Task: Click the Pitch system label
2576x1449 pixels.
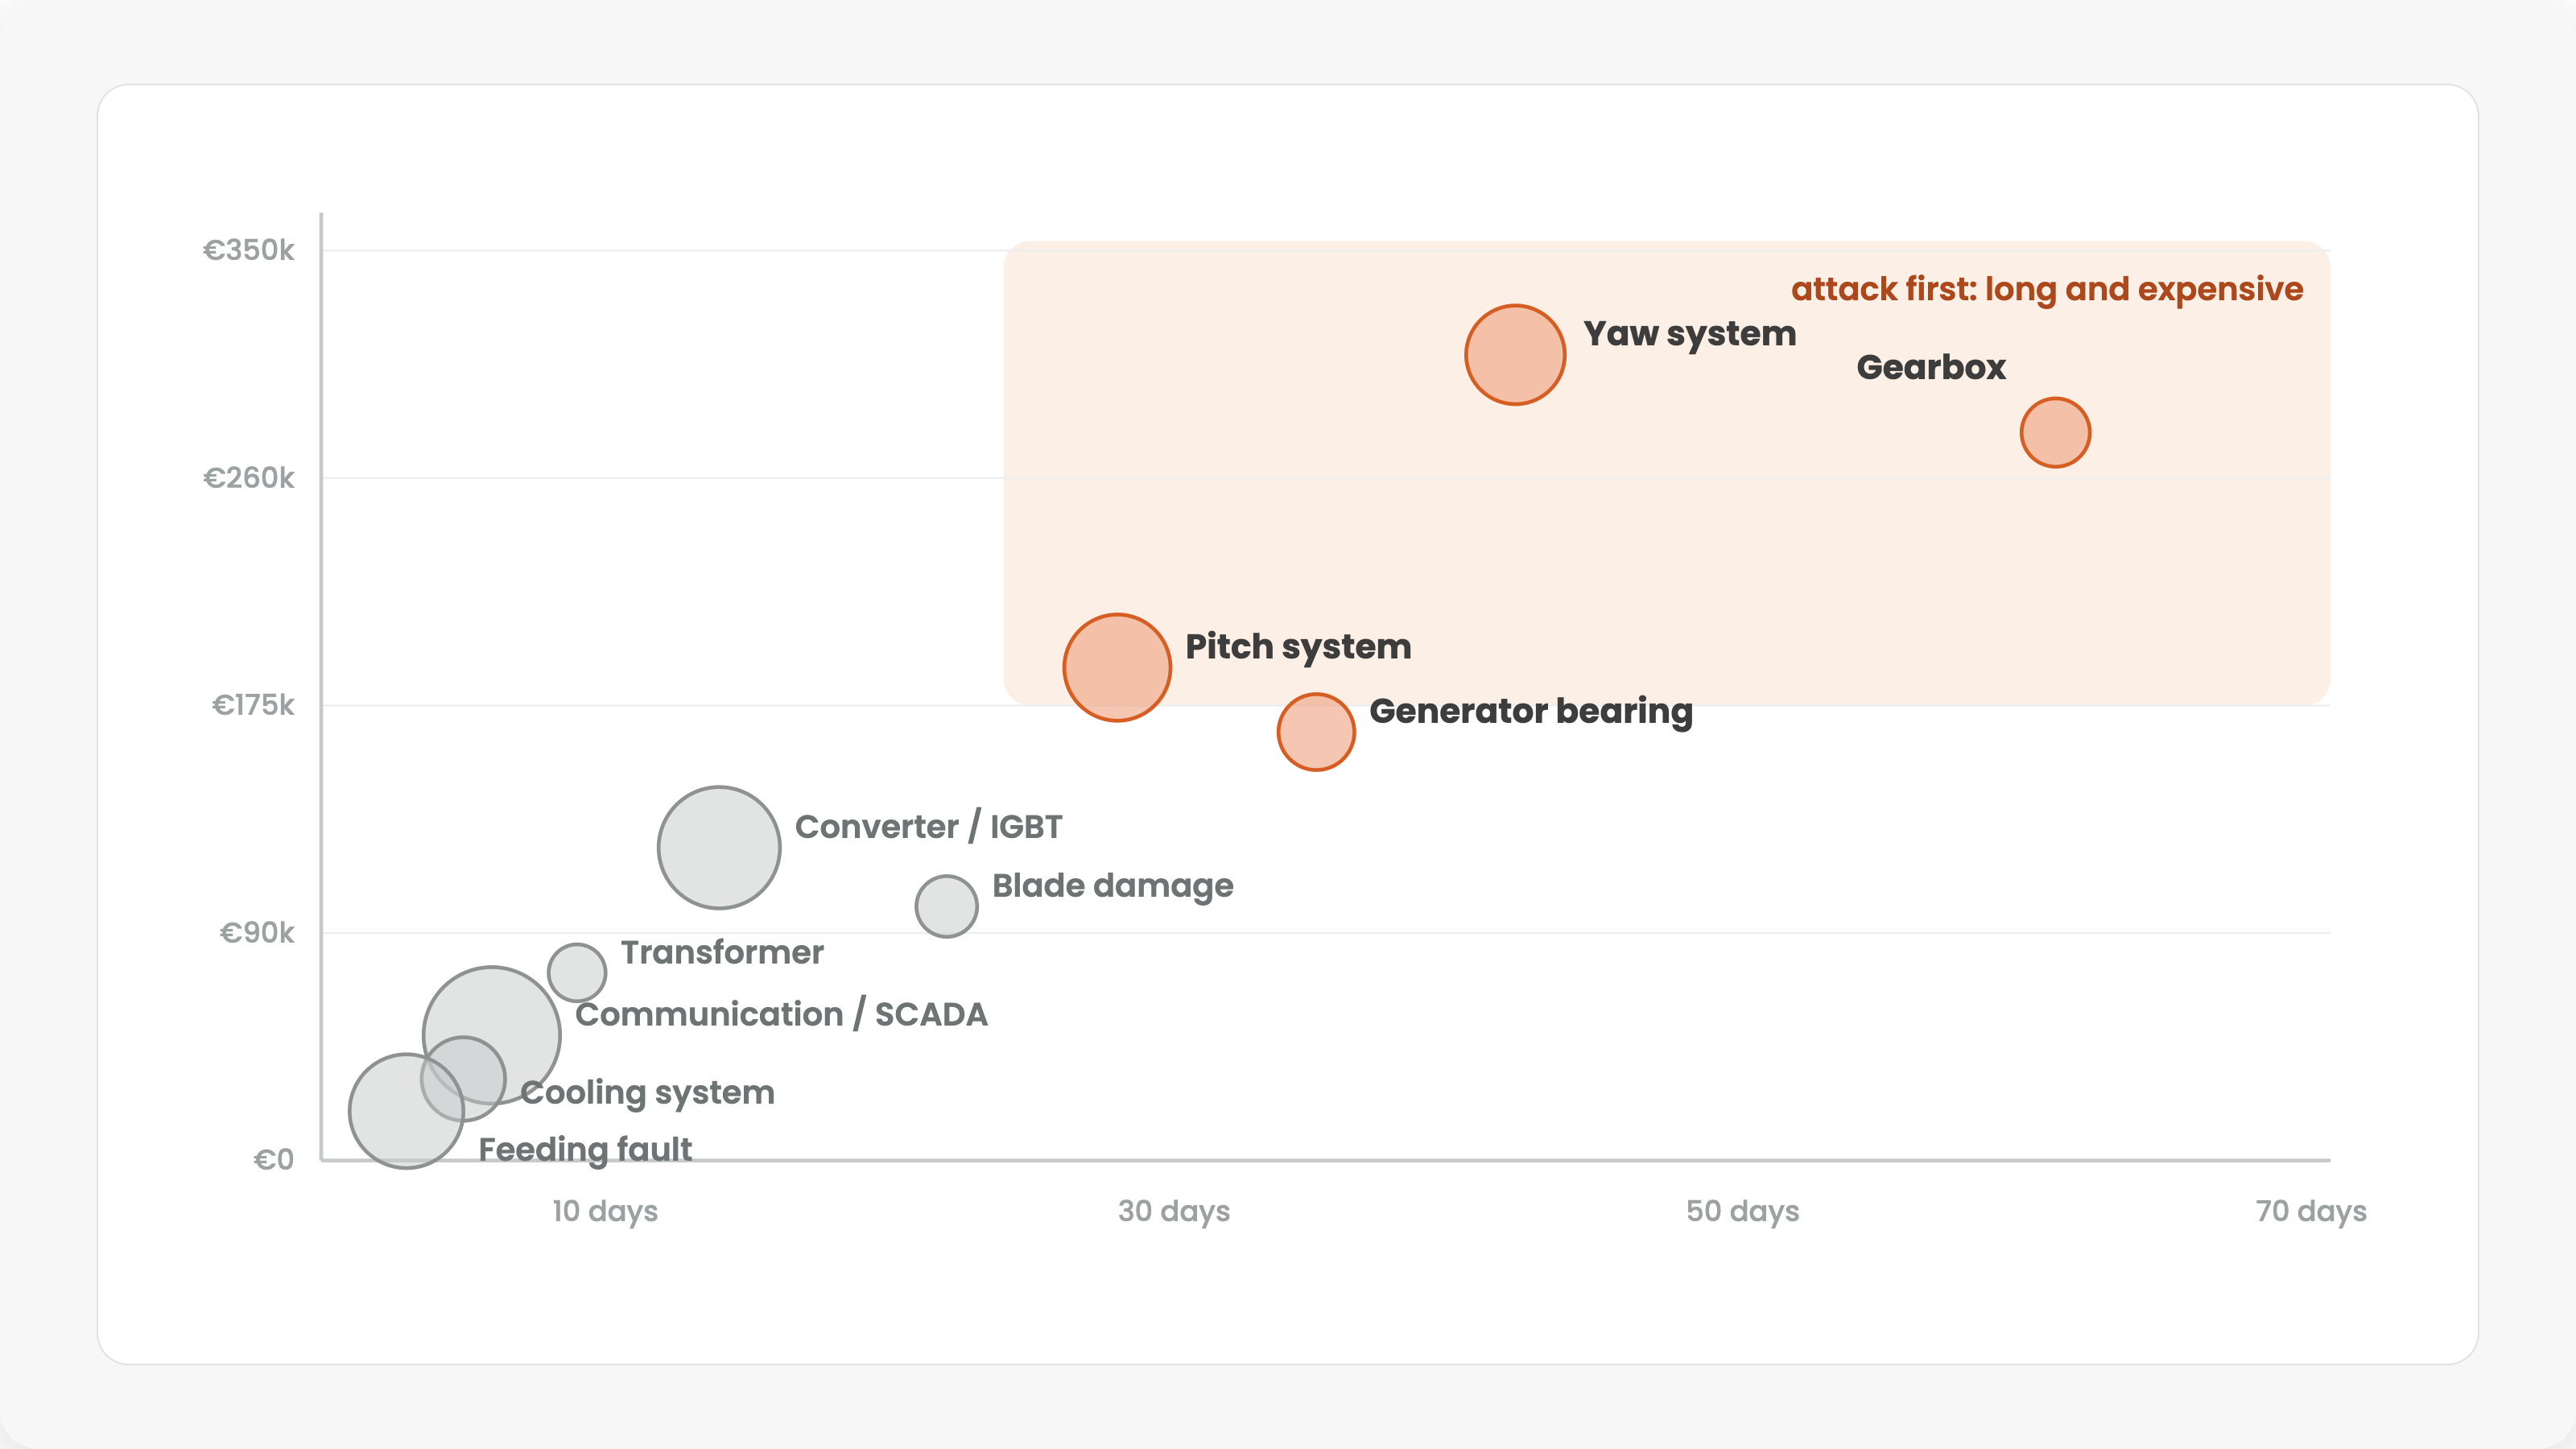Action: click(1298, 647)
